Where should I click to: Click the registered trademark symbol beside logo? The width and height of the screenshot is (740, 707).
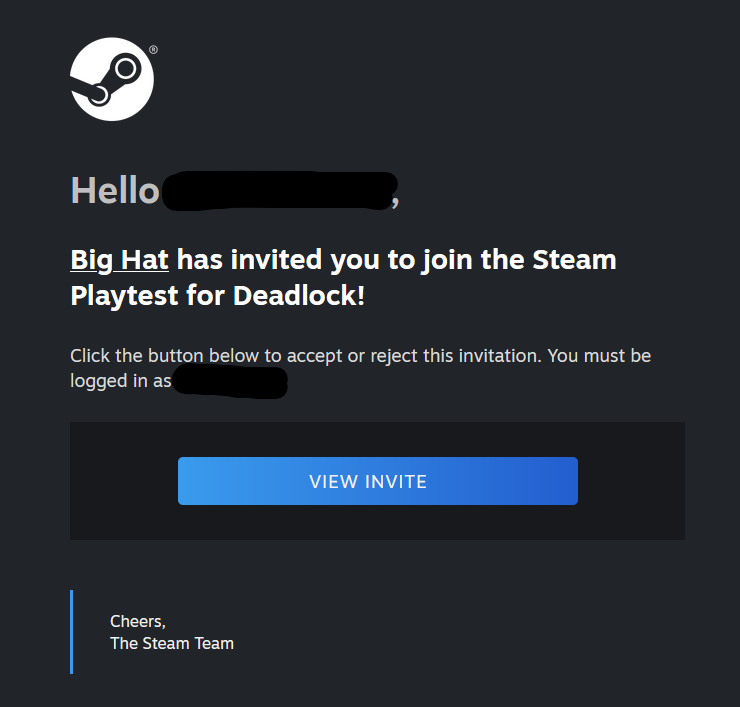(x=153, y=50)
